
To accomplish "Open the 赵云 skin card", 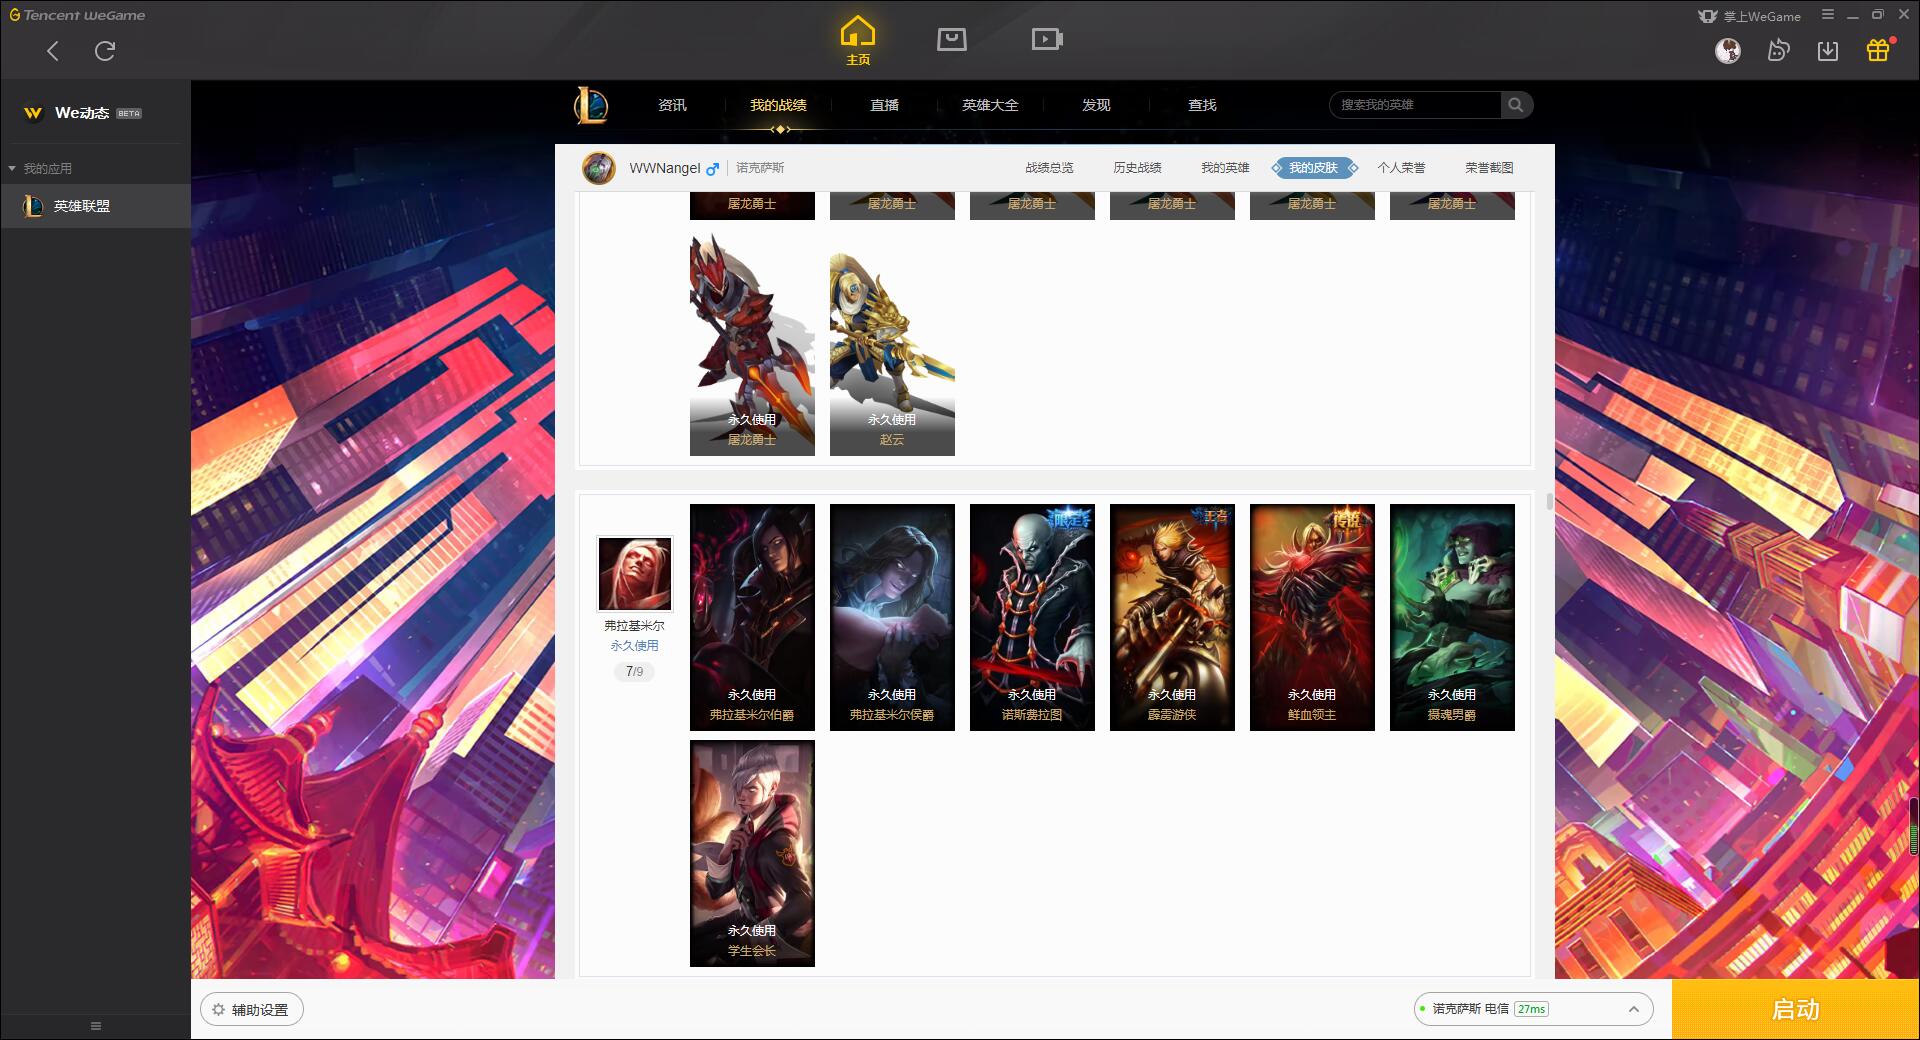I will (892, 344).
